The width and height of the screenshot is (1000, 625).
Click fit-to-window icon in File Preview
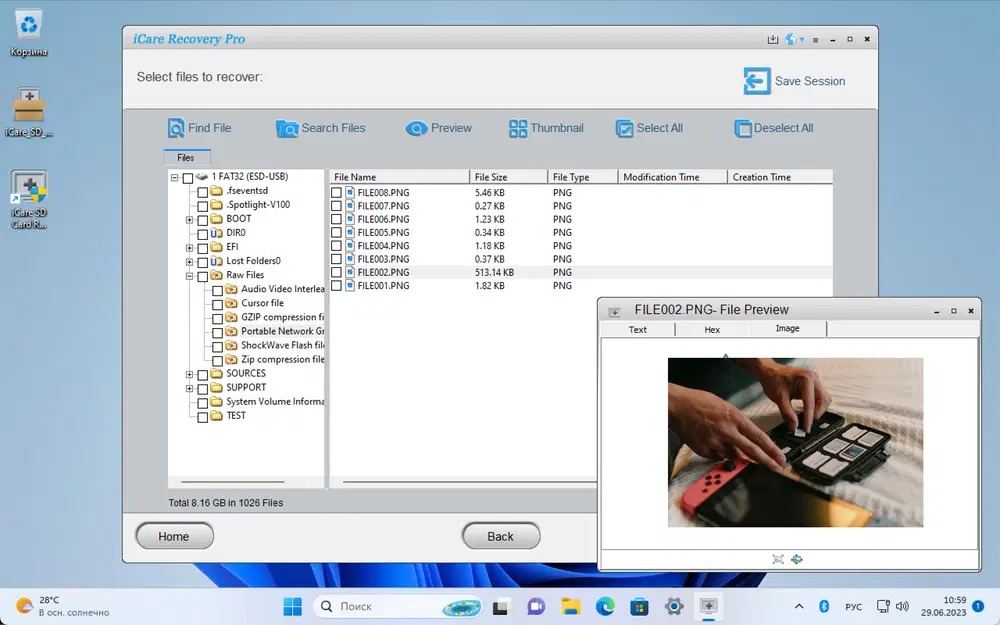(777, 559)
